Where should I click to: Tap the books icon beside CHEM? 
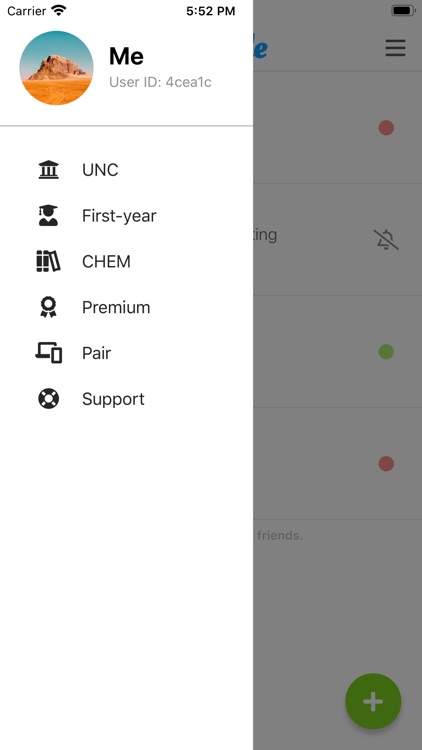[48, 261]
